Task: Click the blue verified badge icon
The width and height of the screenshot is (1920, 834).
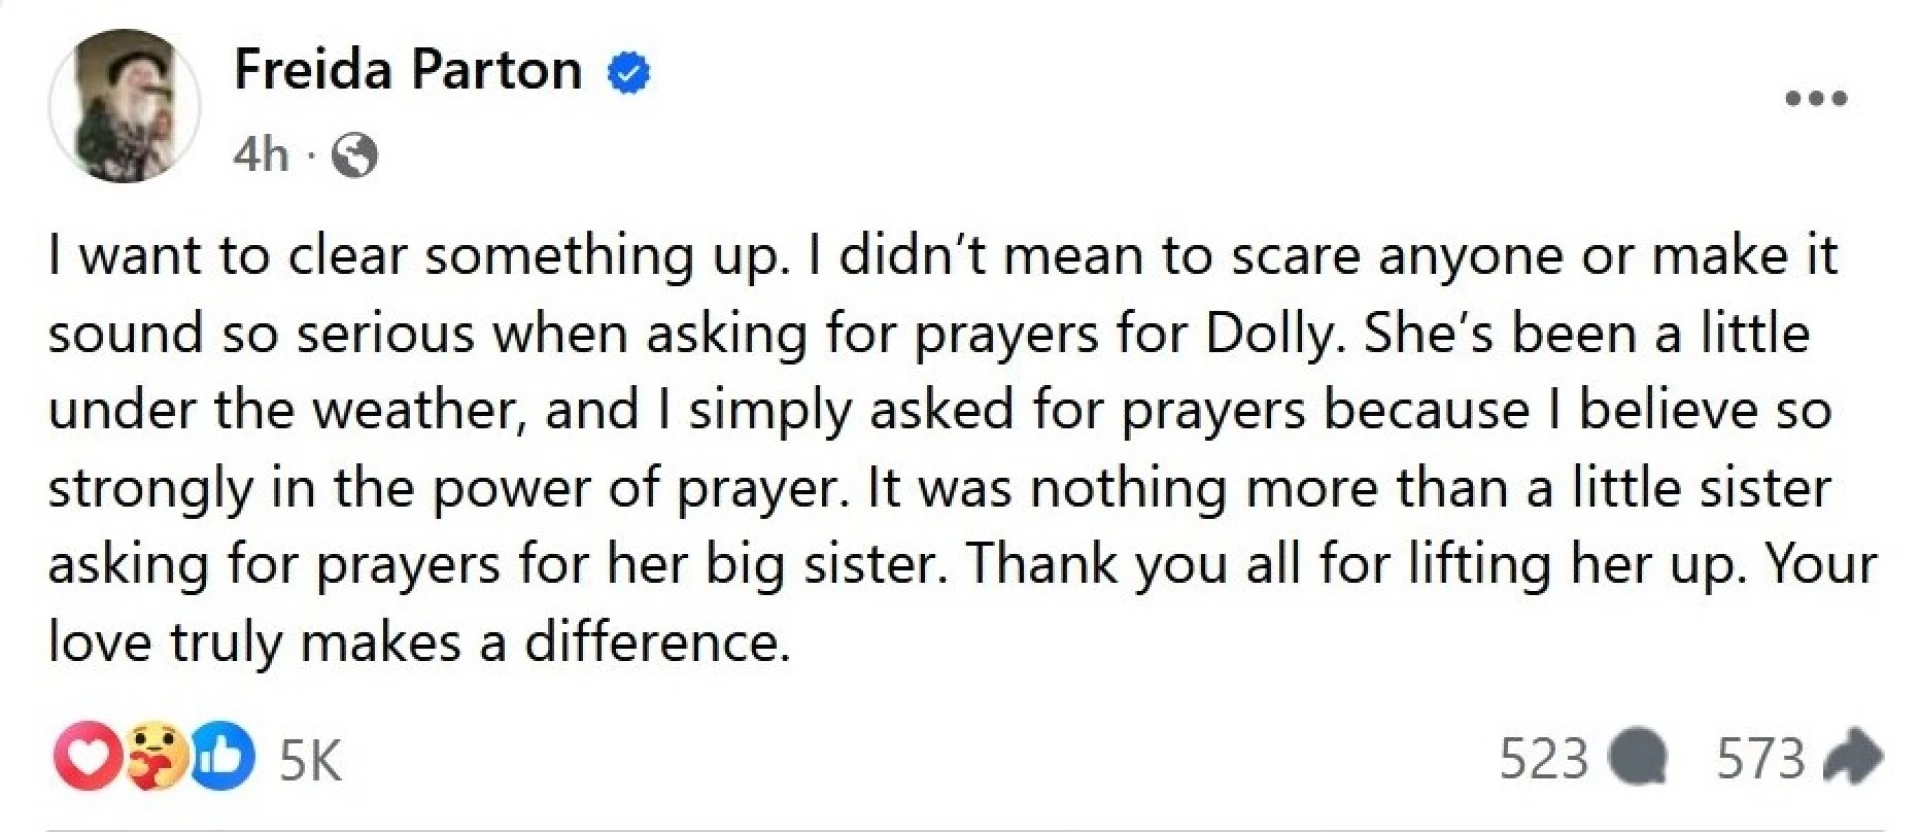Action: 630,73
